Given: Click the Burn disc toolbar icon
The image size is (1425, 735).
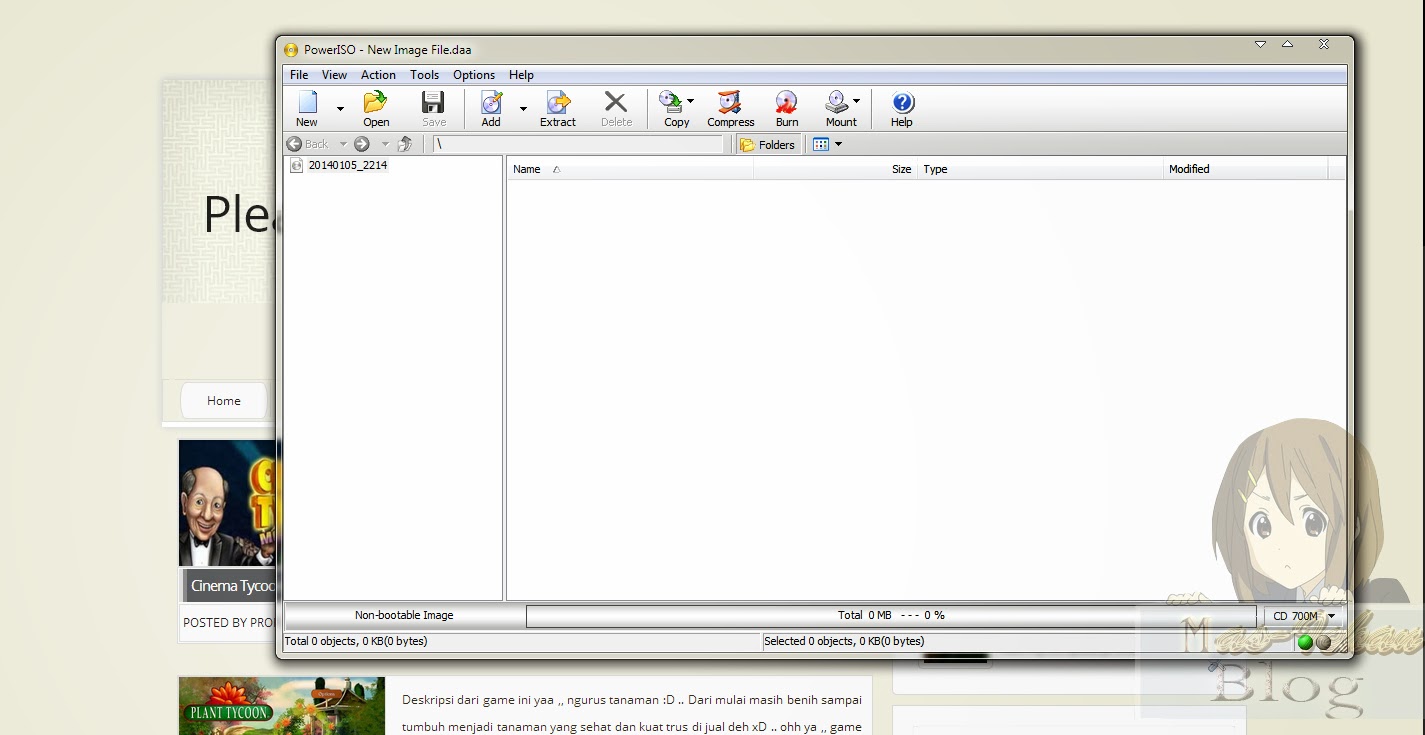Looking at the screenshot, I should (787, 102).
